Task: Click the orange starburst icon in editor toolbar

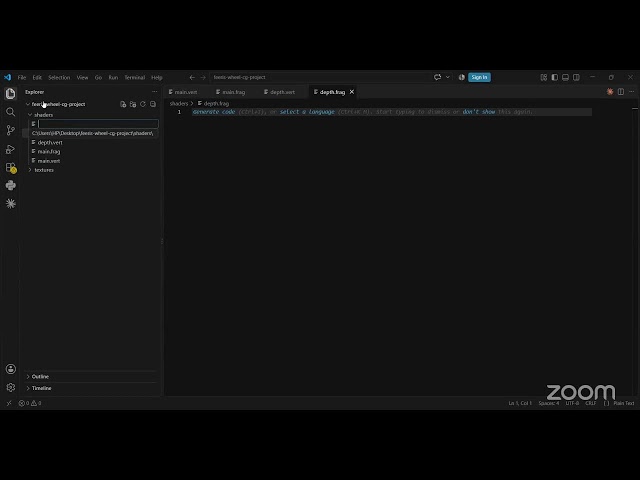Action: pos(610,92)
